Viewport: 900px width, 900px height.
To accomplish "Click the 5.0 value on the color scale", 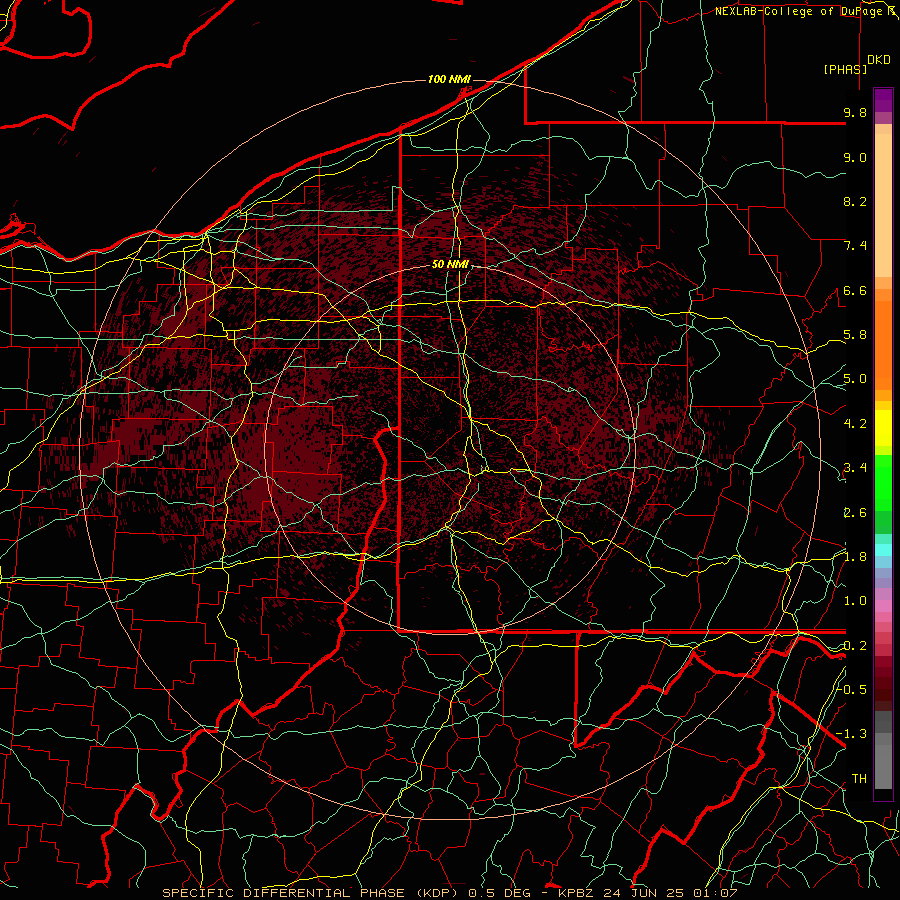I will click(855, 379).
